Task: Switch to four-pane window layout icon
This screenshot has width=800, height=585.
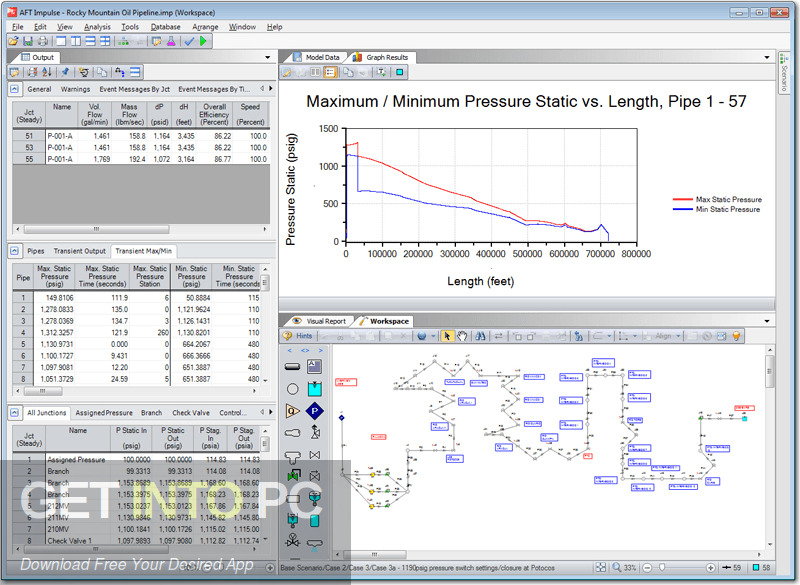Action: (x=105, y=41)
